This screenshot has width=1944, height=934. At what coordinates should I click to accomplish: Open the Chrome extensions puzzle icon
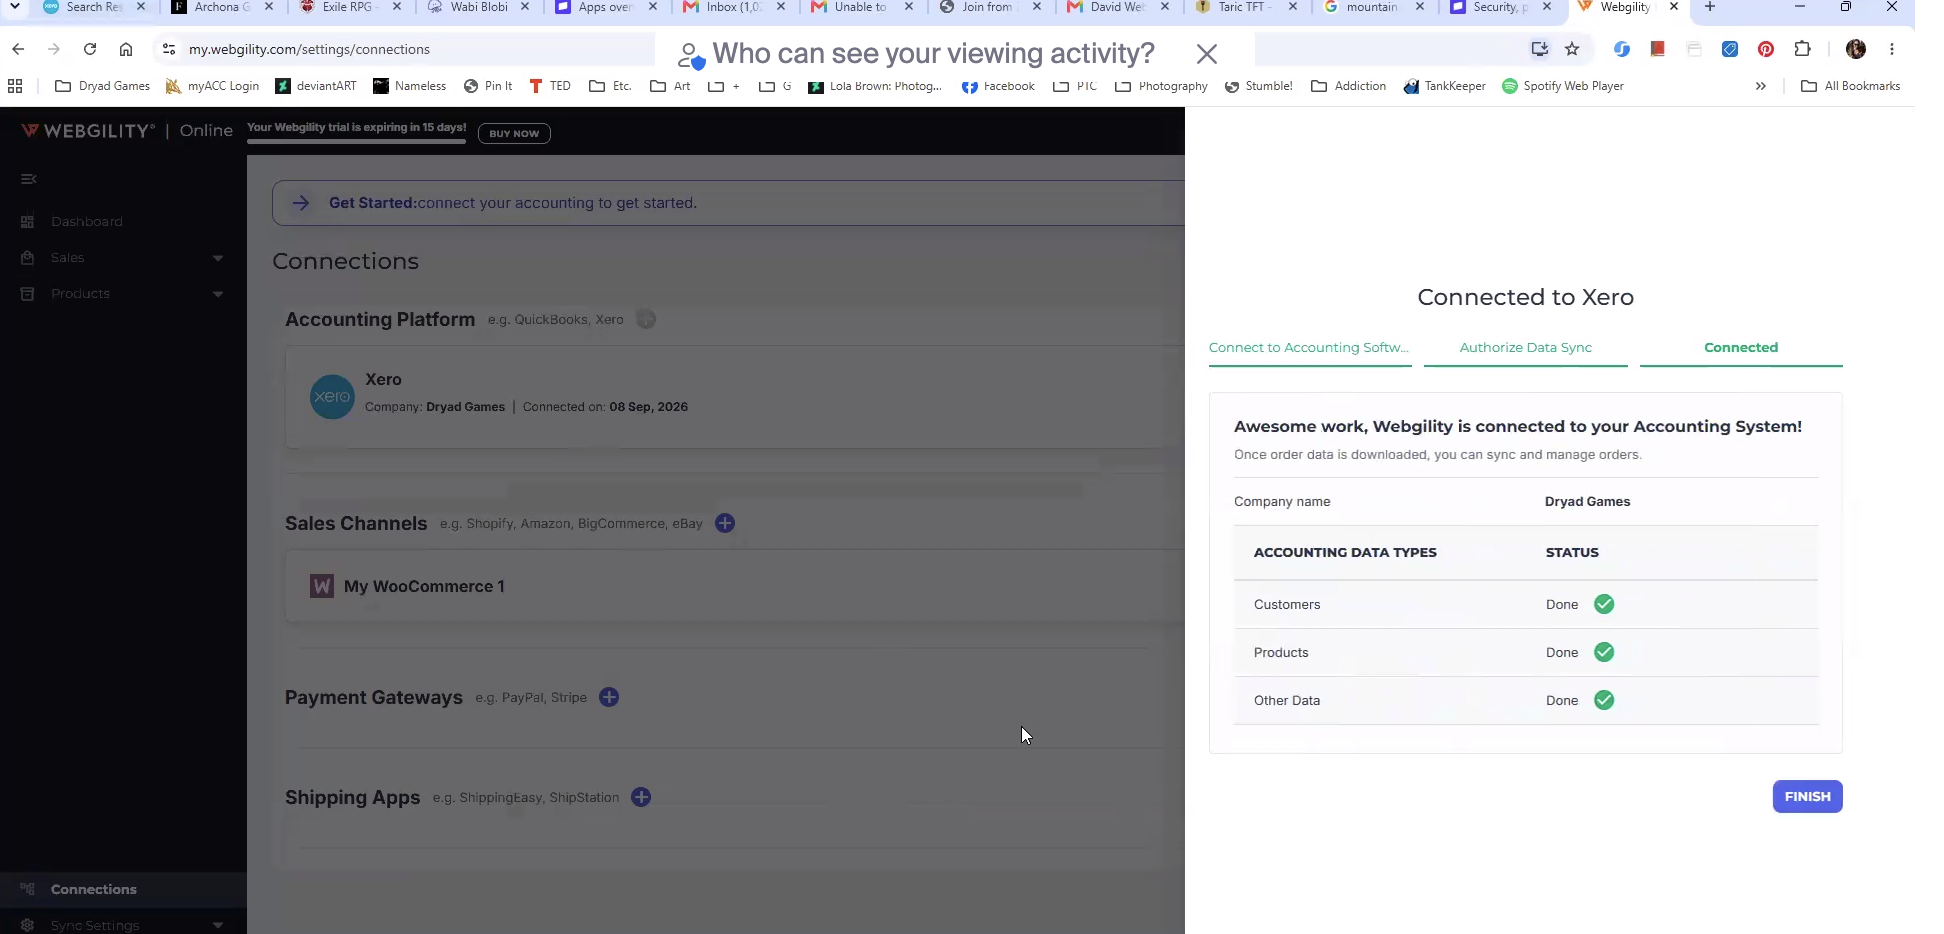(x=1802, y=49)
